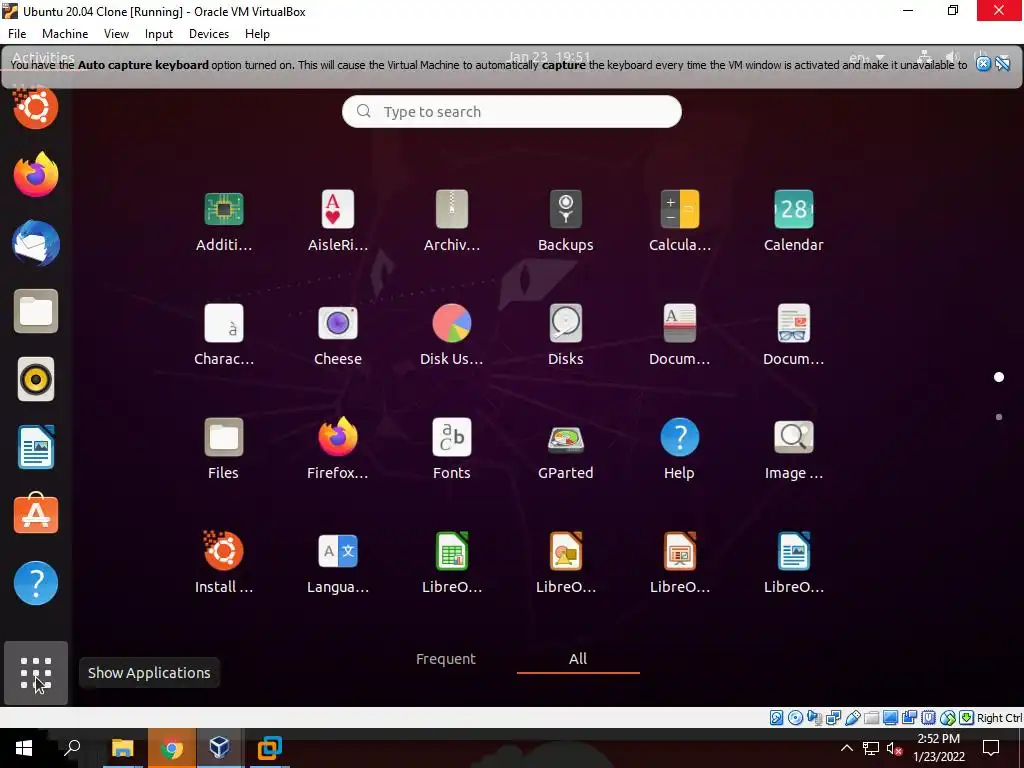This screenshot has height=768, width=1024.
Task: Open the View menu
Action: pyautogui.click(x=116, y=34)
